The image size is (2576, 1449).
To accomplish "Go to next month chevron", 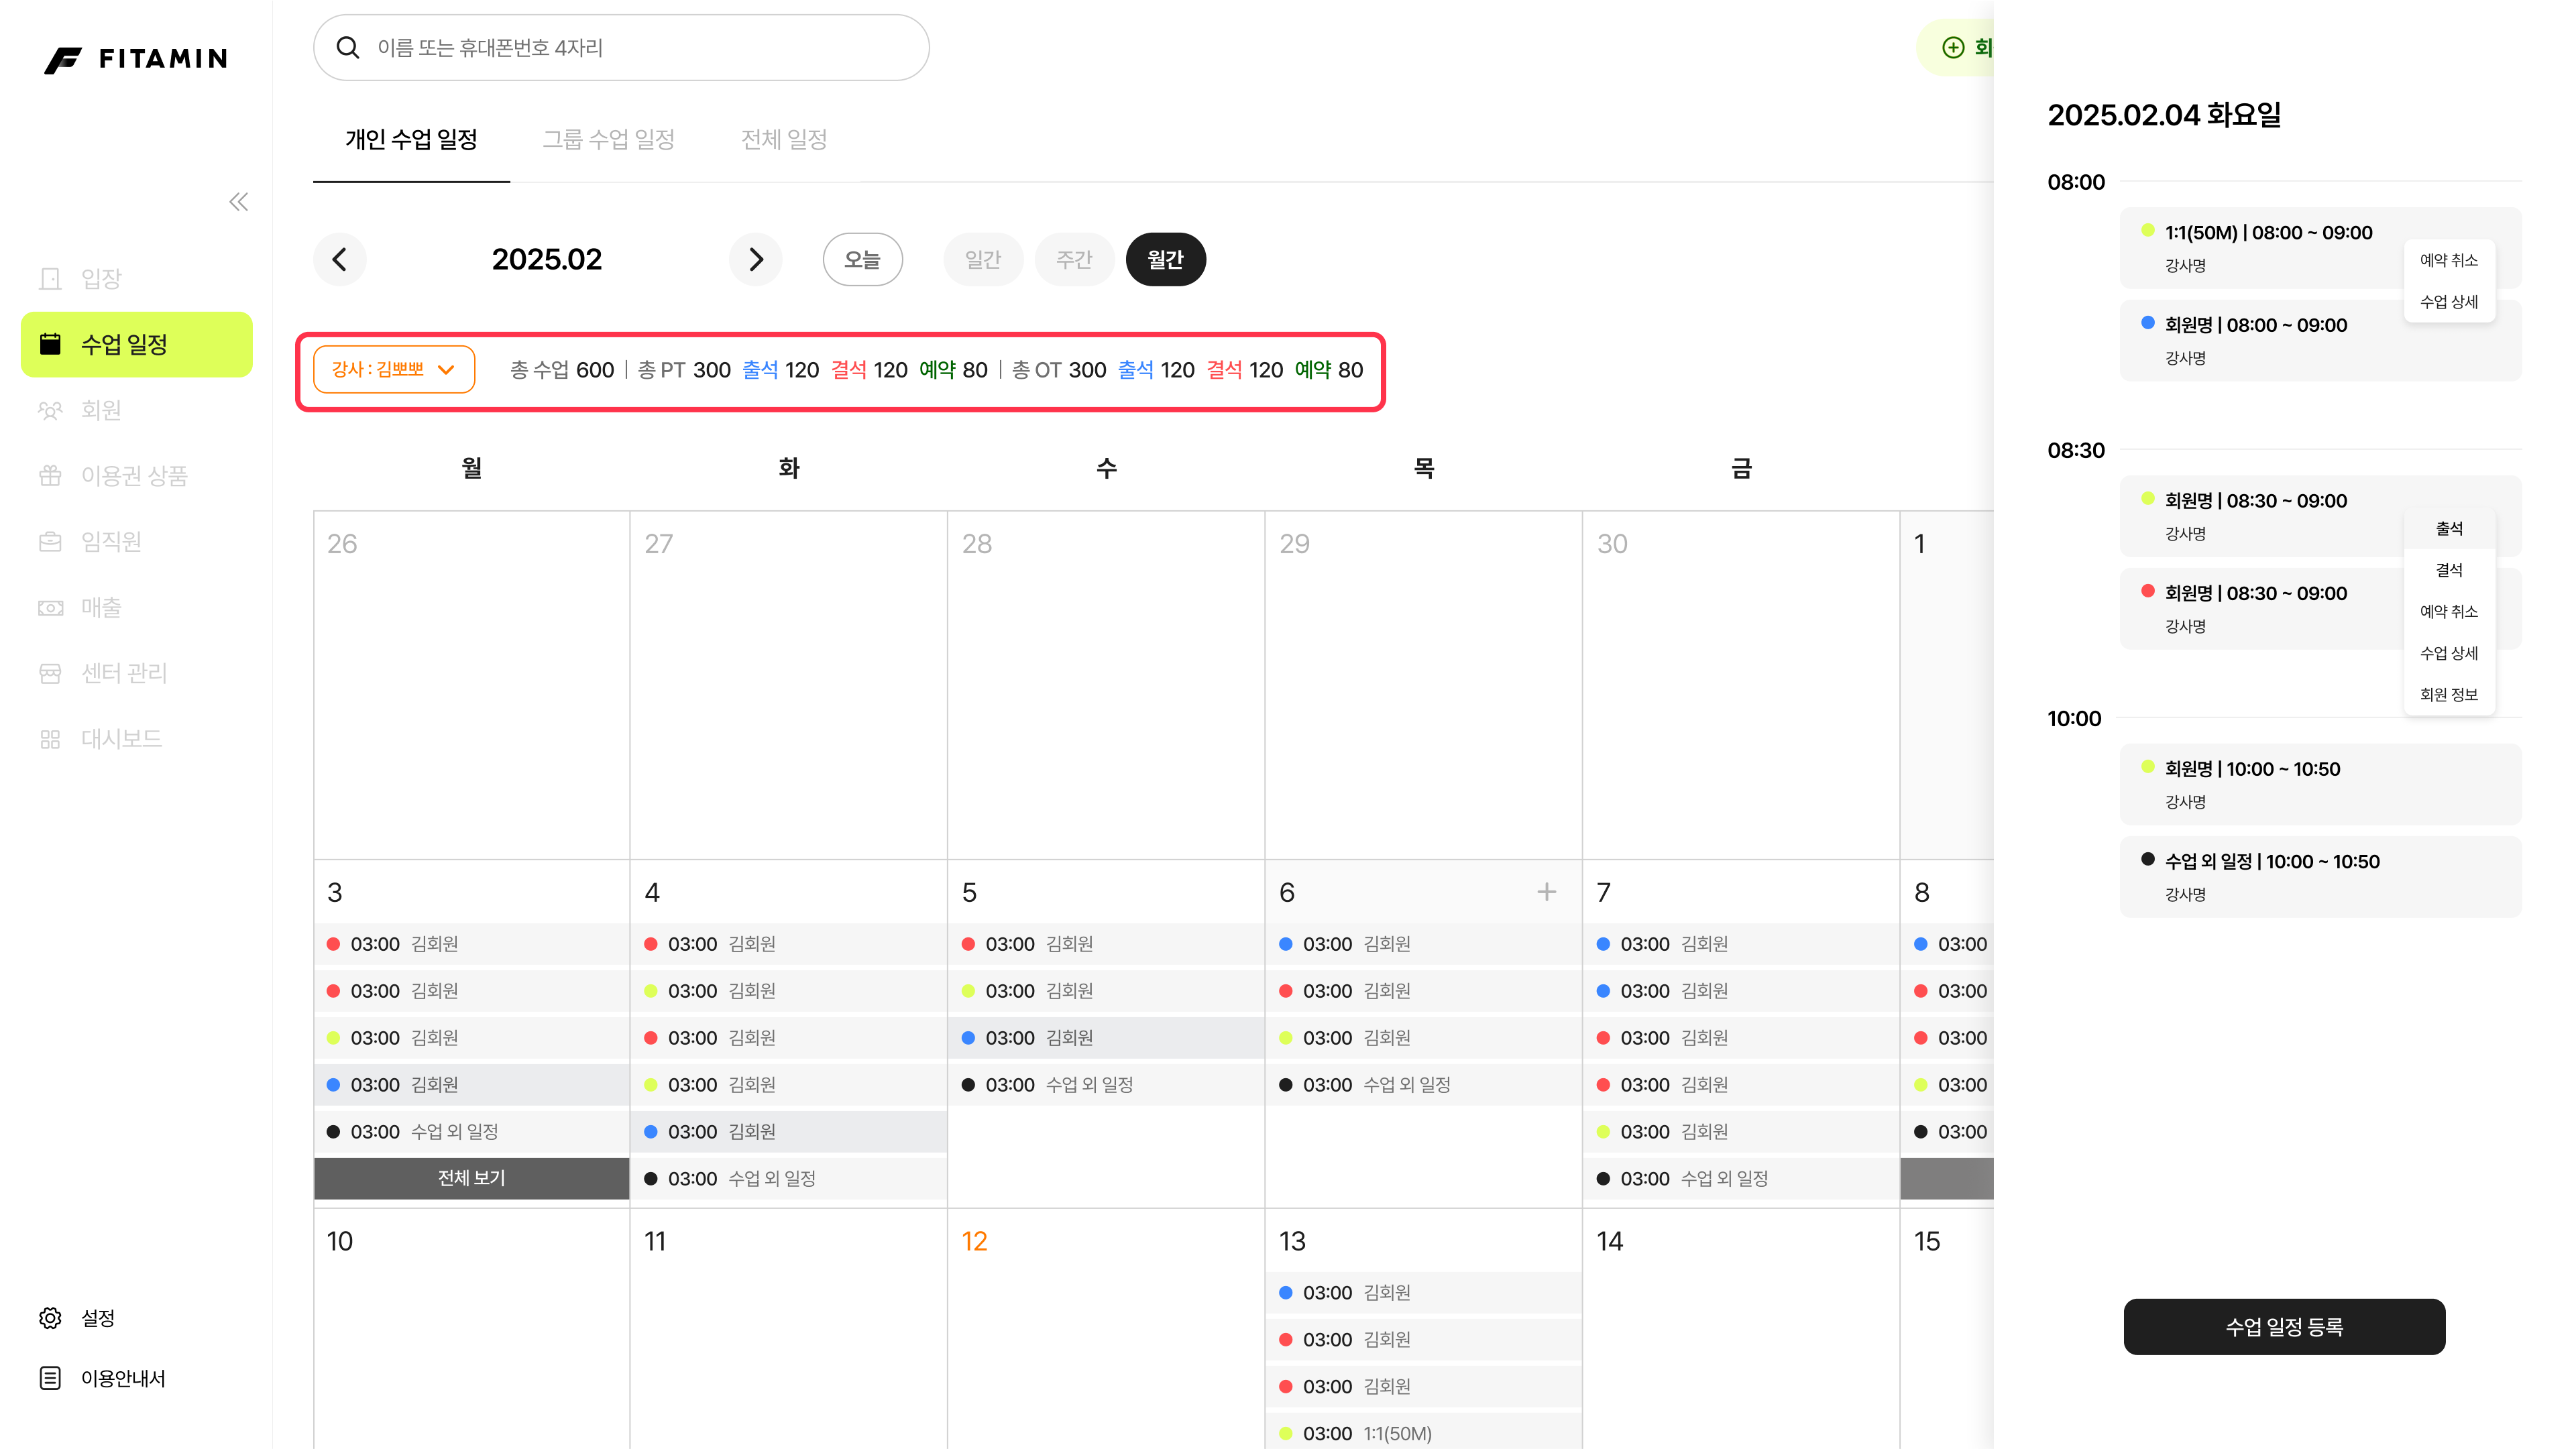I will tap(756, 260).
